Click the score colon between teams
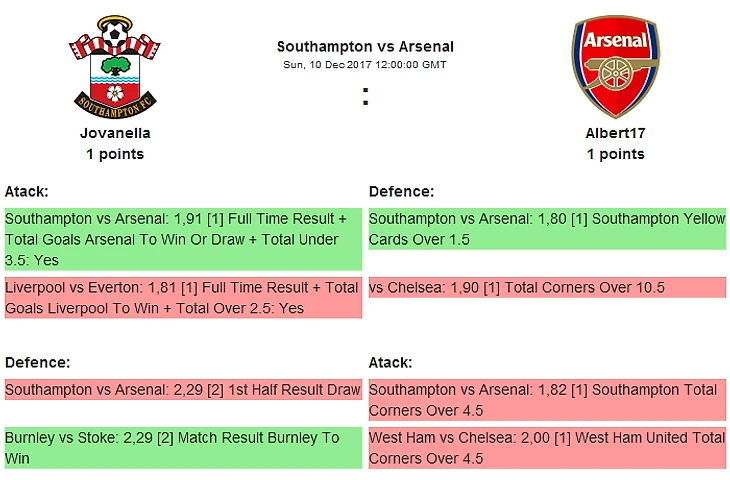This screenshot has height=480, width=730. (365, 97)
